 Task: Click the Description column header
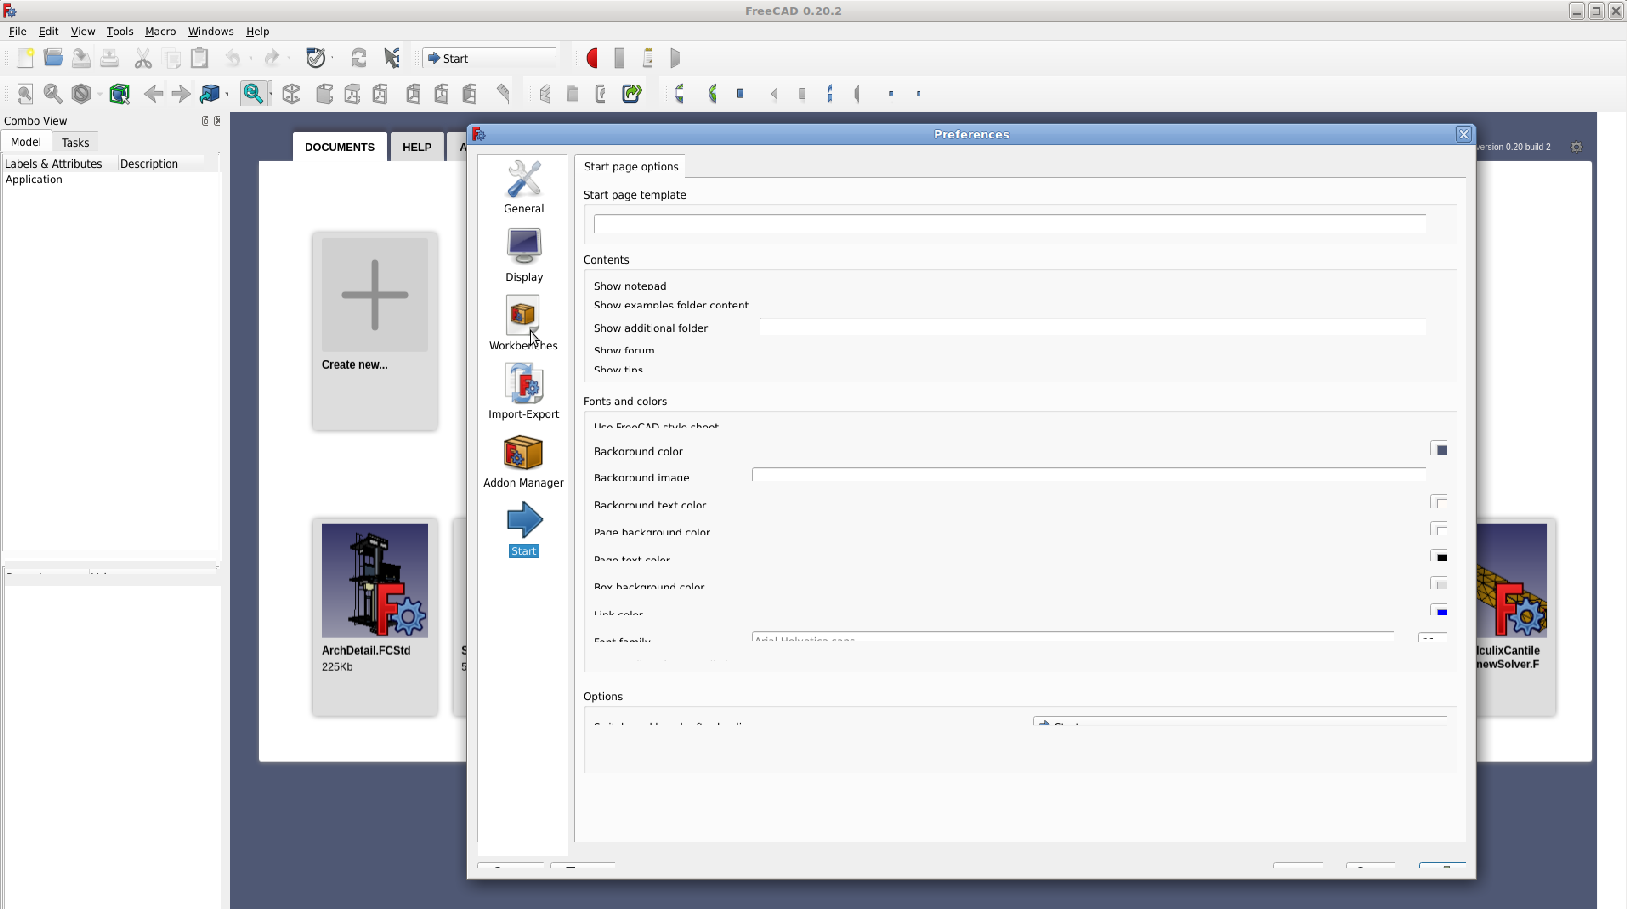[149, 164]
